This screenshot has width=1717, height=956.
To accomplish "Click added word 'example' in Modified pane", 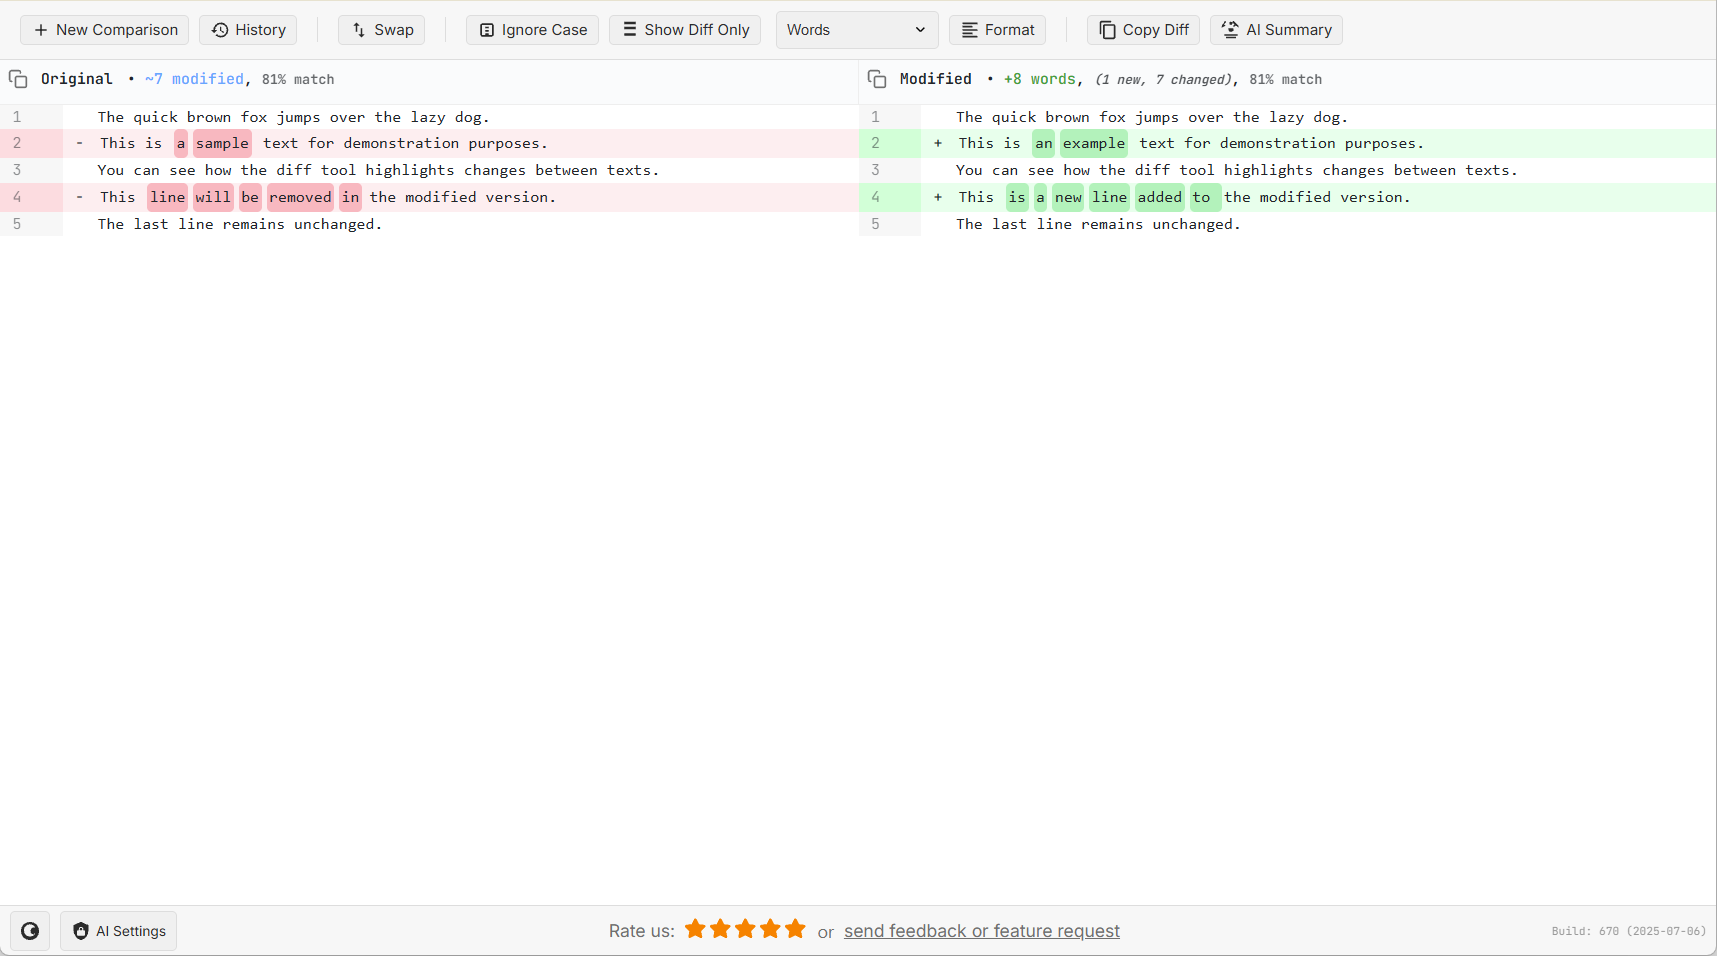I will tap(1094, 143).
